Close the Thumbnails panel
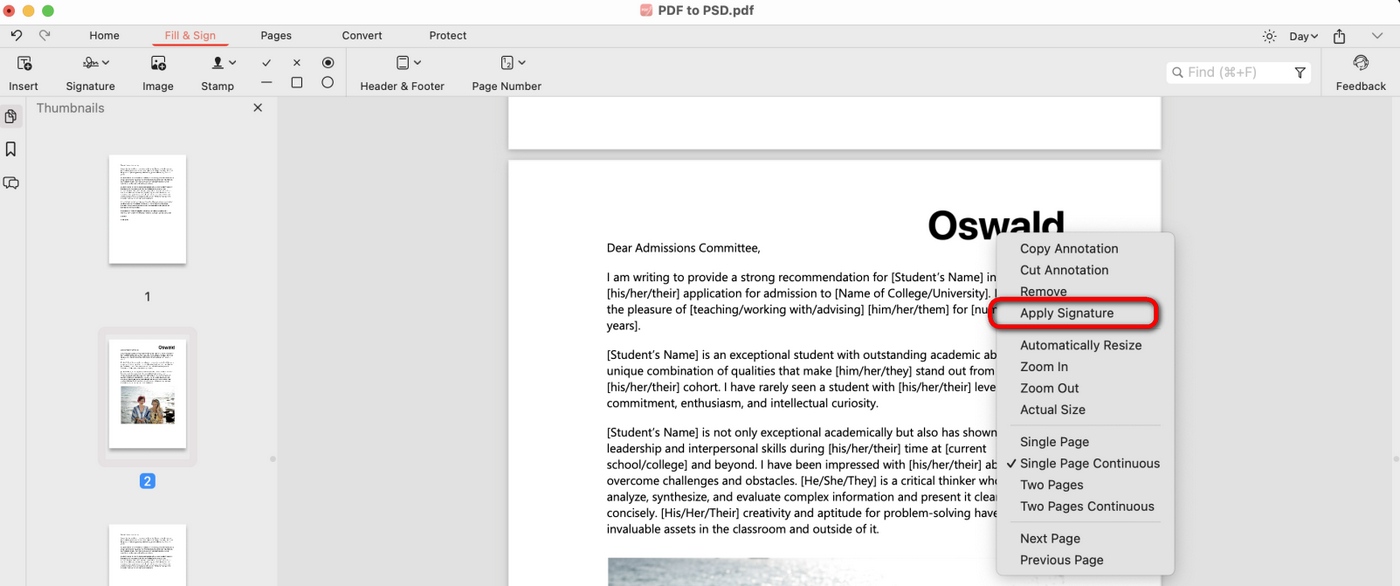 258,108
